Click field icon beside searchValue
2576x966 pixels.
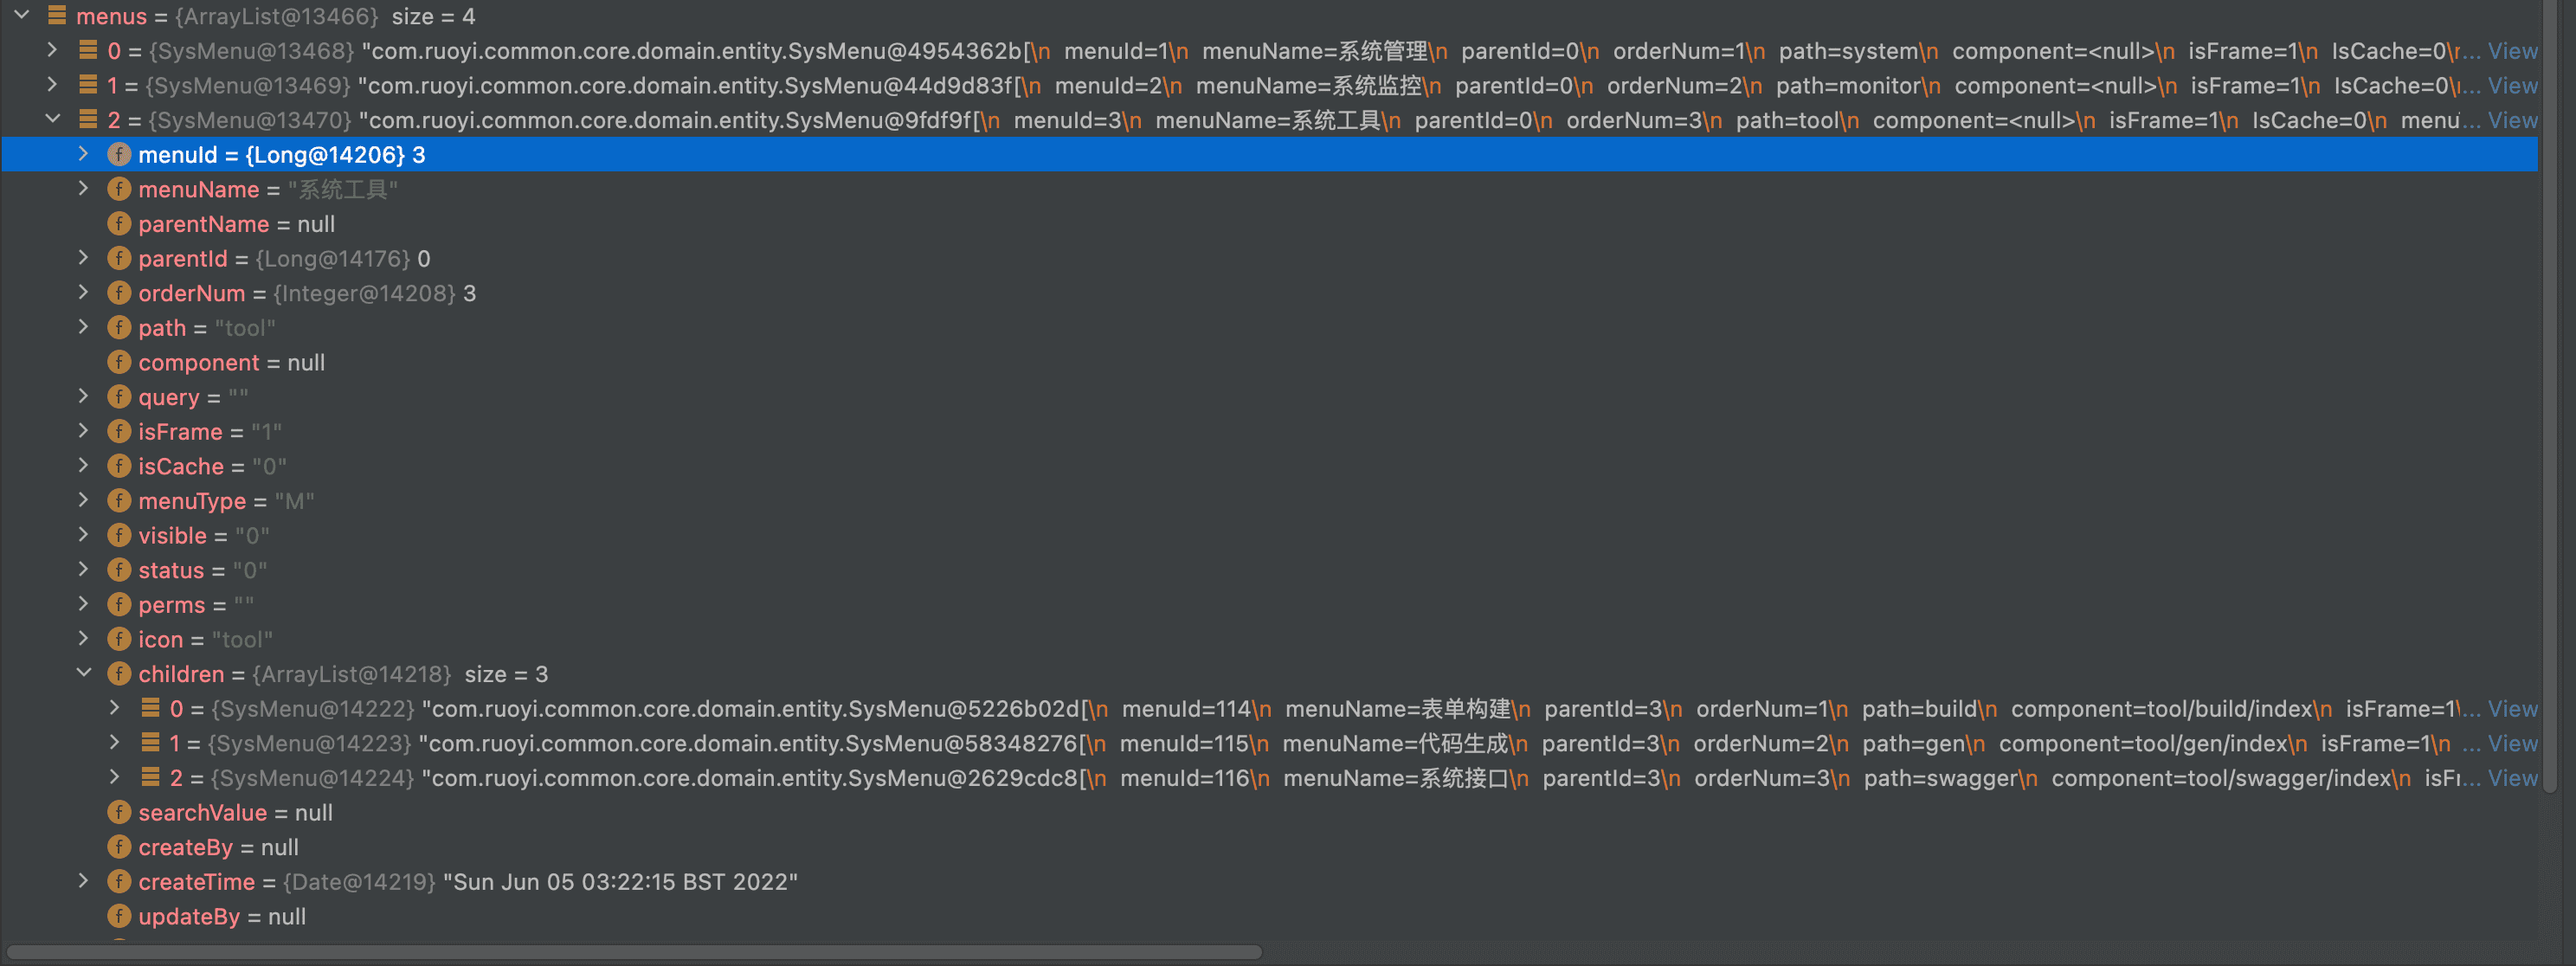(x=119, y=812)
